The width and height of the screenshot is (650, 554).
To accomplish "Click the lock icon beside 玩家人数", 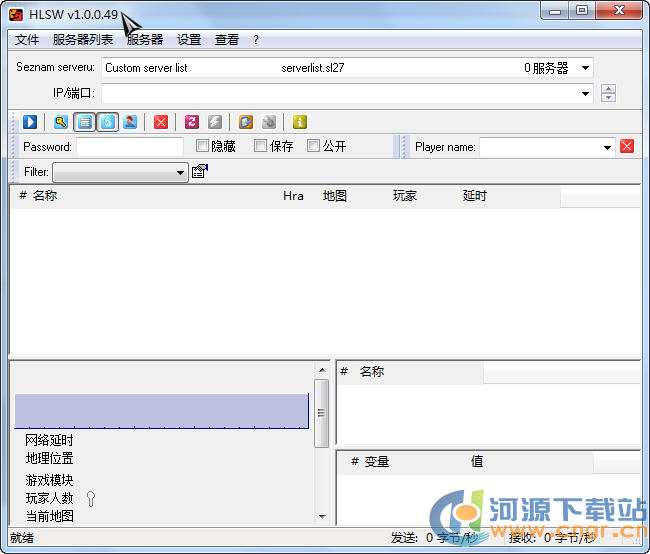I will click(91, 499).
